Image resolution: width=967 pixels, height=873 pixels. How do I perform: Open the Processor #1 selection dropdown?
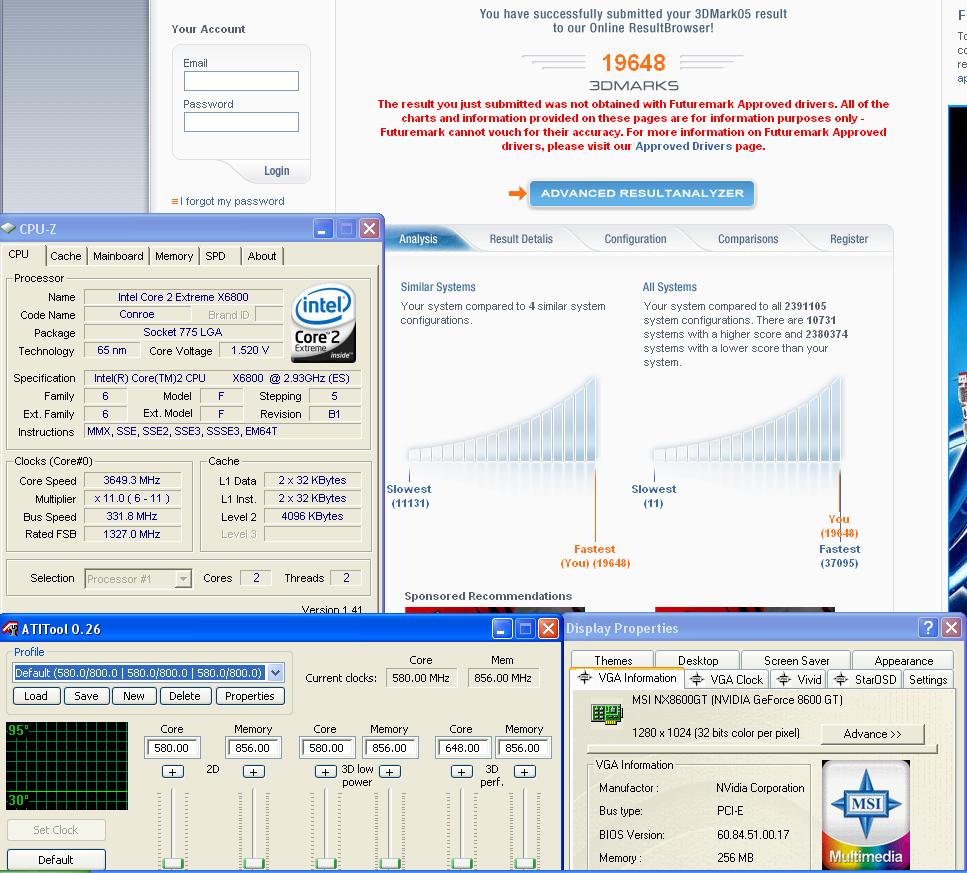[x=183, y=578]
